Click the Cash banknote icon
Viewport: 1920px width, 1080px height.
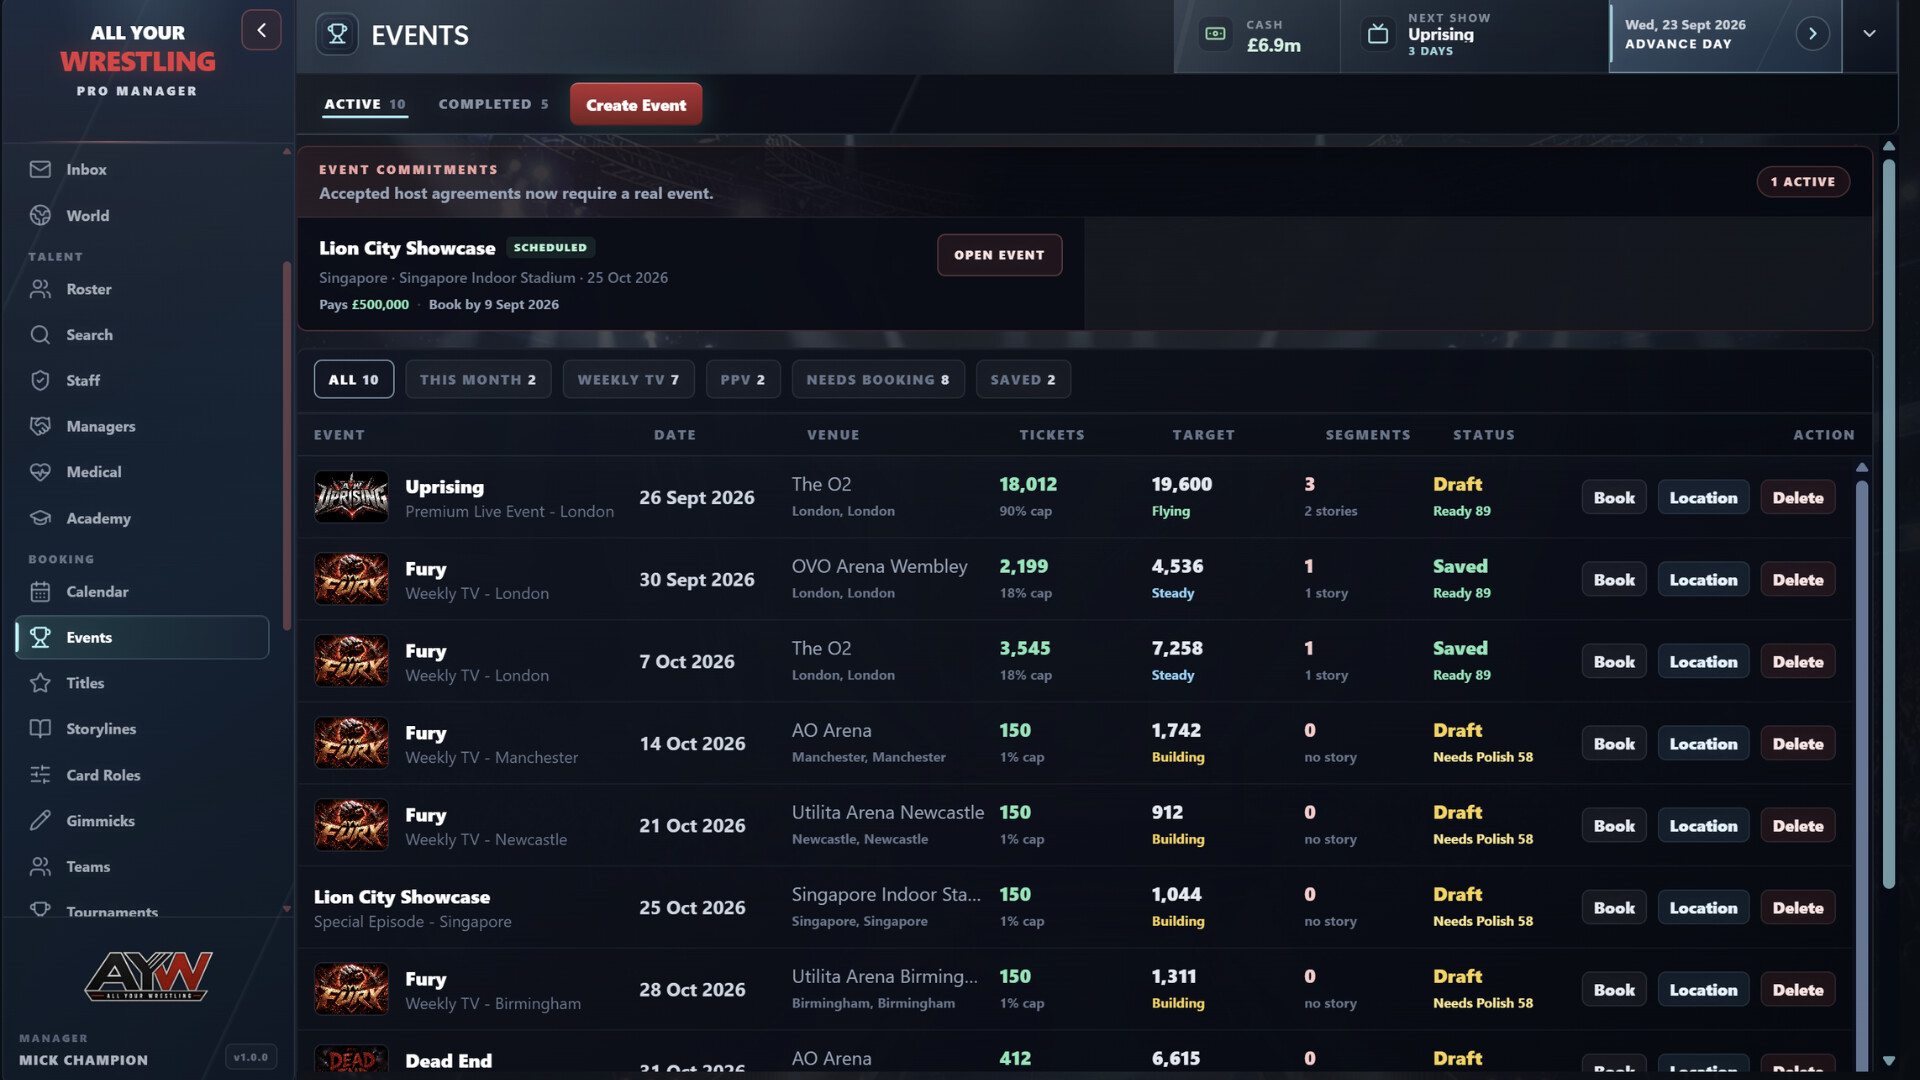1215,34
